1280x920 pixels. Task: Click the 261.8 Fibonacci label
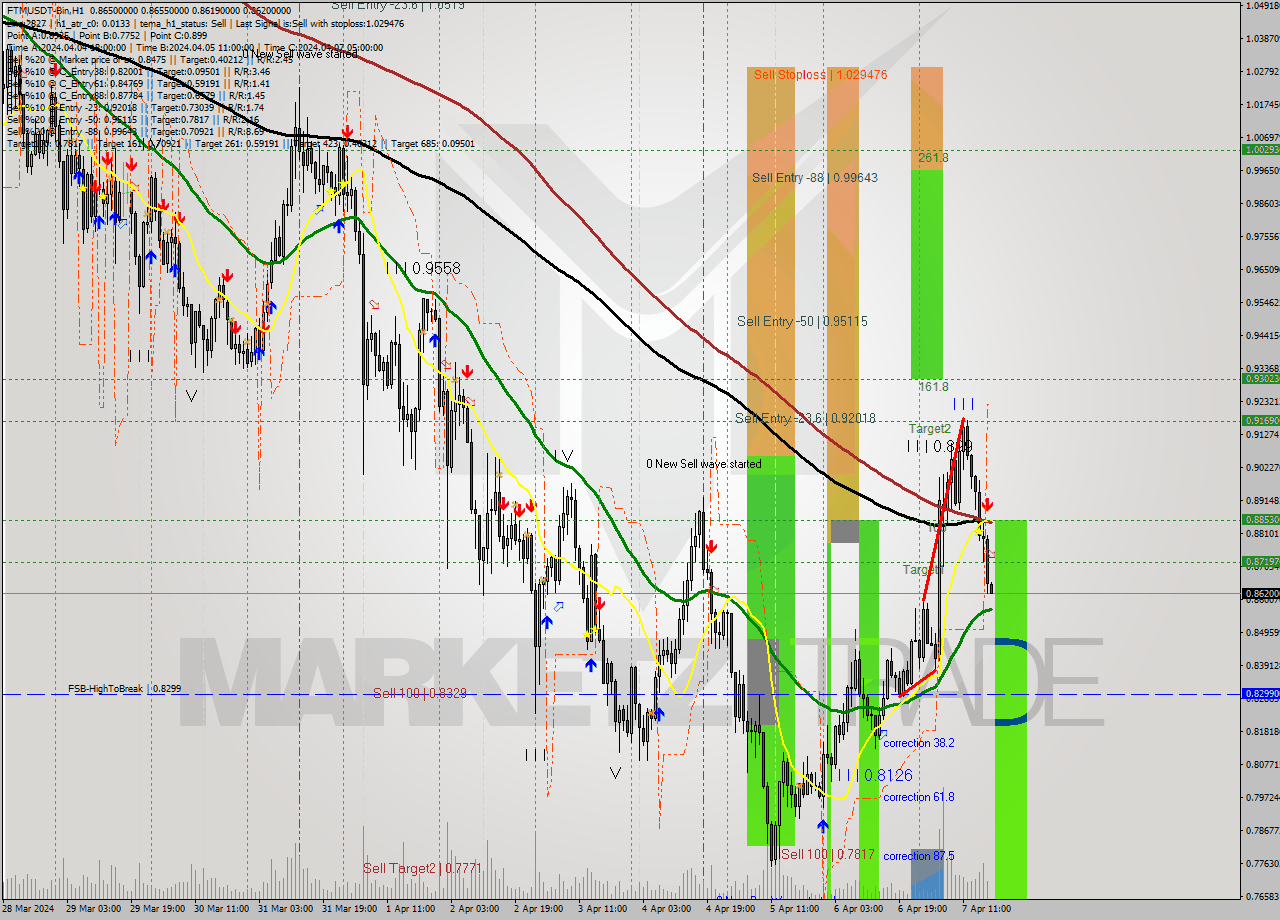tap(933, 158)
